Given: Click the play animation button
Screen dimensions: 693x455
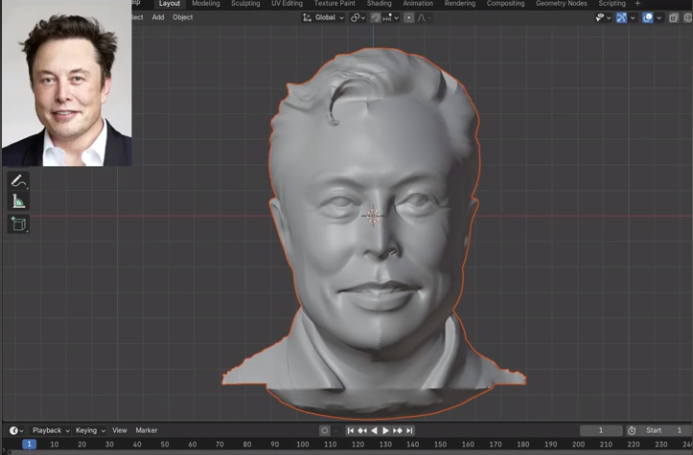Looking at the screenshot, I should [x=386, y=430].
